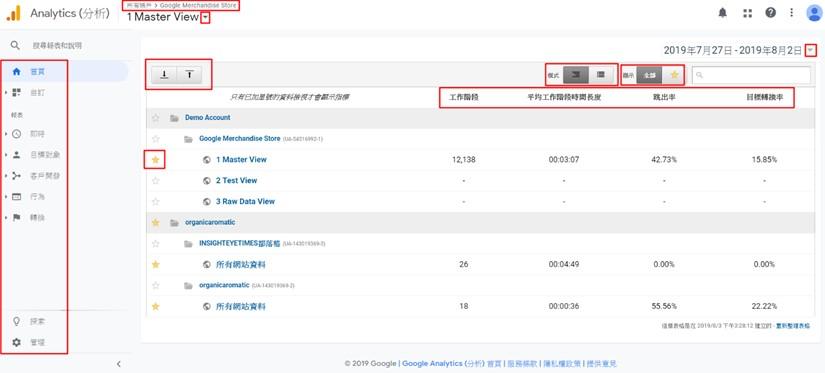Star the INSIGHTEYETIMES部落格 property row

155,244
